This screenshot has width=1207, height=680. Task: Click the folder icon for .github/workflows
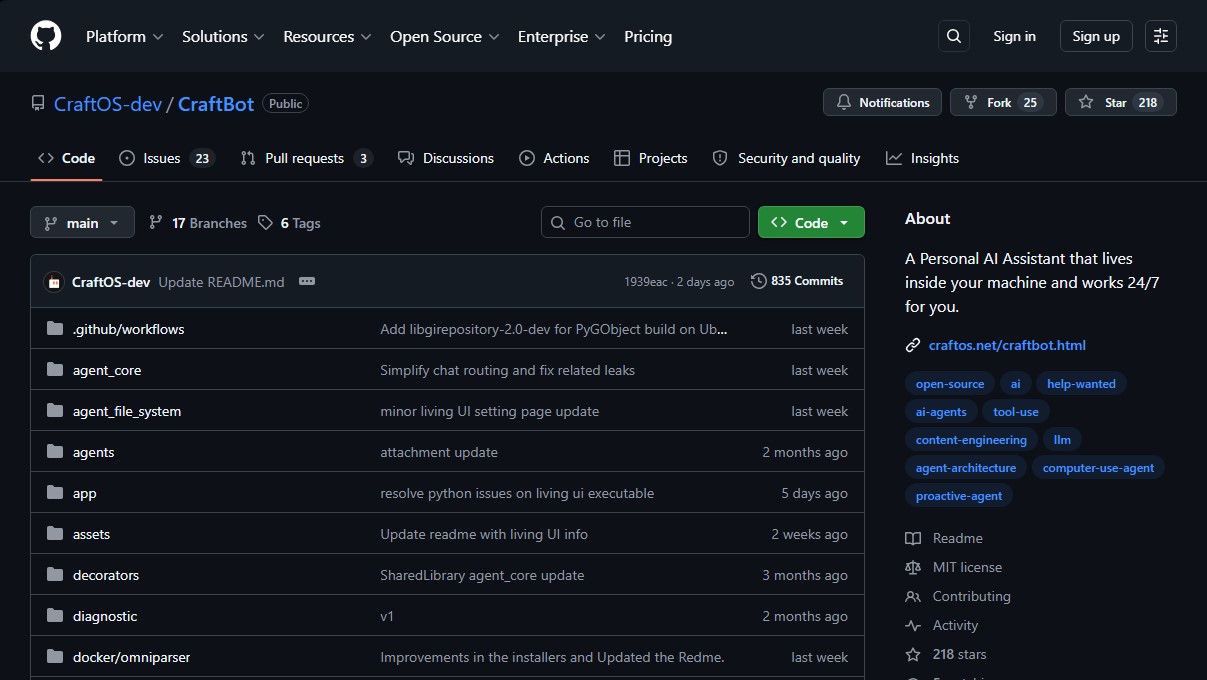(55, 329)
